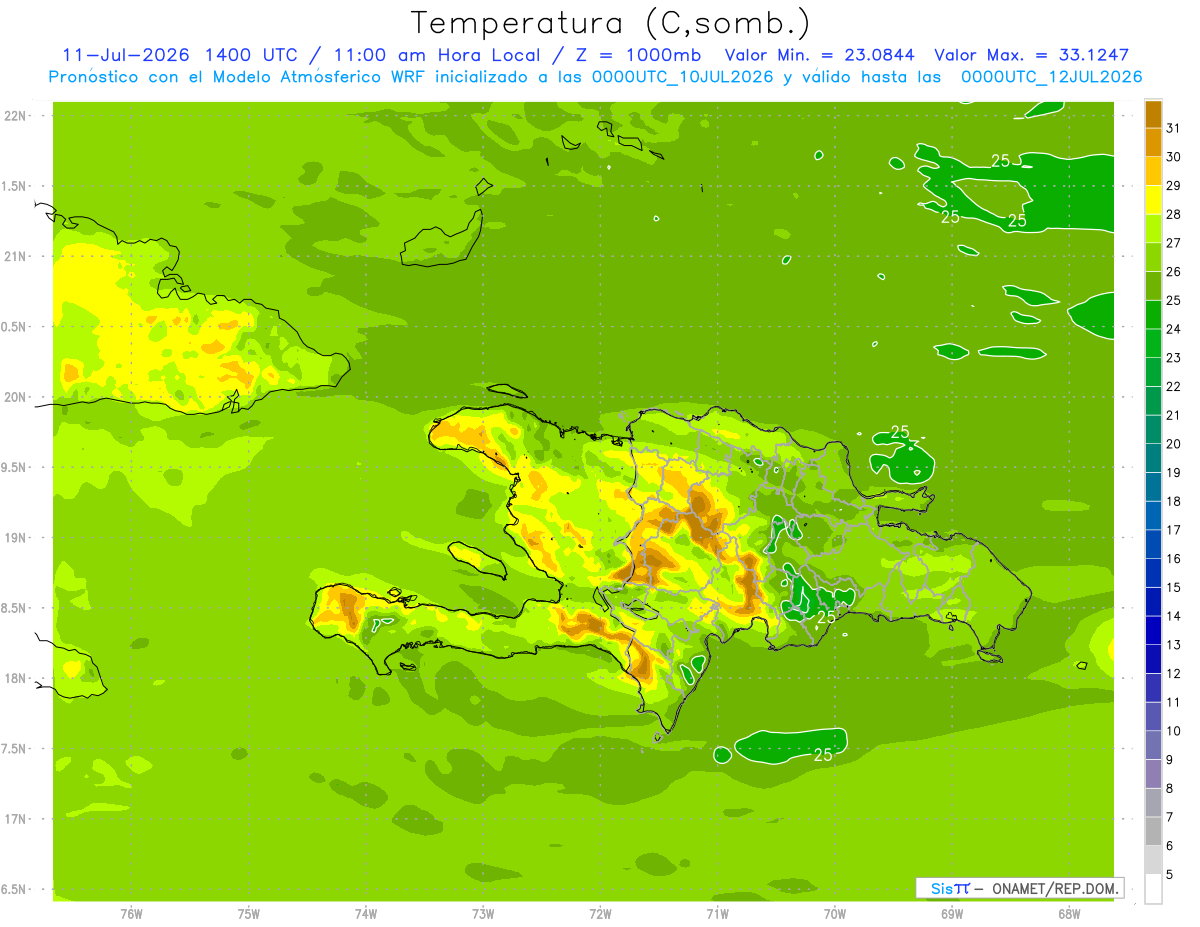The width and height of the screenshot is (1200, 927).
Task: Click legend swatch between 12 and 13
Action: (x=1153, y=658)
